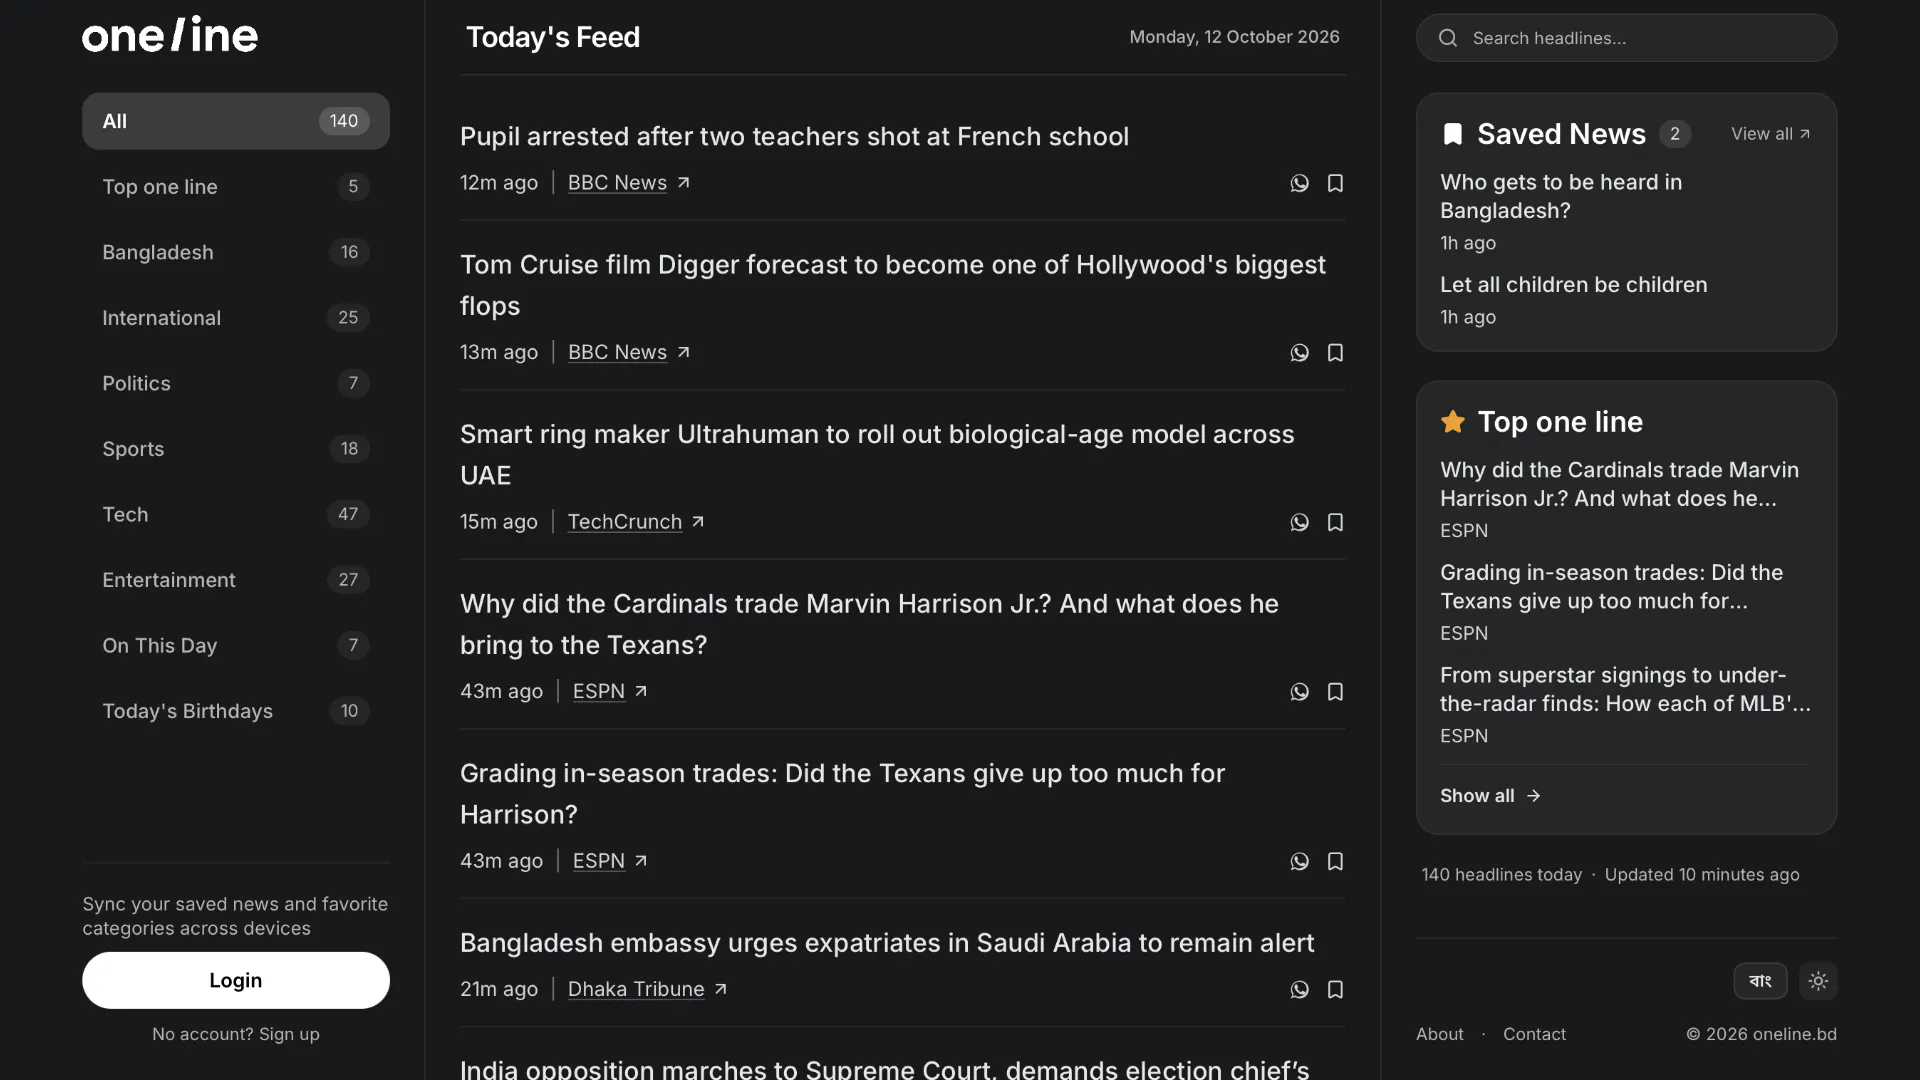Screen dimensions: 1920x1080
Task: Bookmark the Ultrahuman smart ring headline
Action: [x=1335, y=523]
